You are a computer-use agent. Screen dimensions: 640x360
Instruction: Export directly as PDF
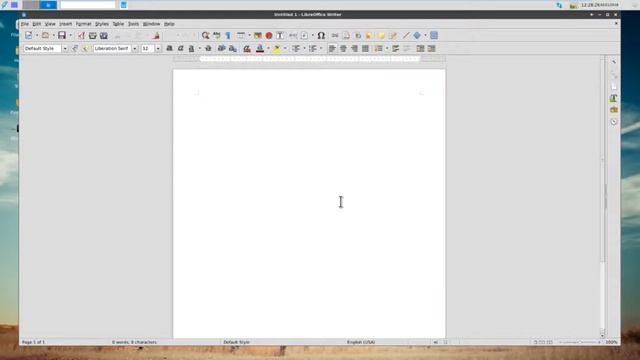pos(82,36)
